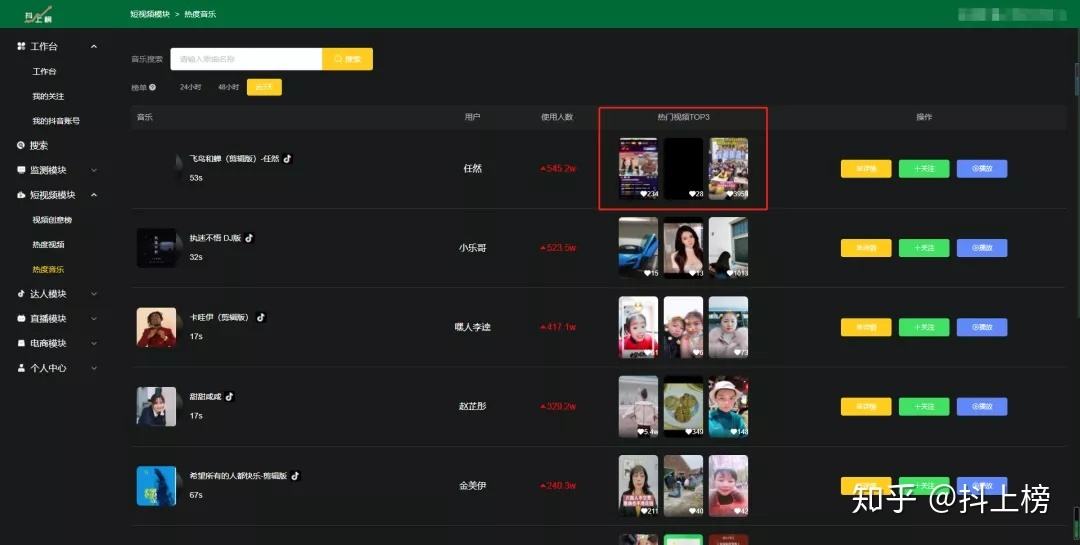Open first top video thumbnail in 任然 row
The width and height of the screenshot is (1080, 545).
tap(638, 168)
